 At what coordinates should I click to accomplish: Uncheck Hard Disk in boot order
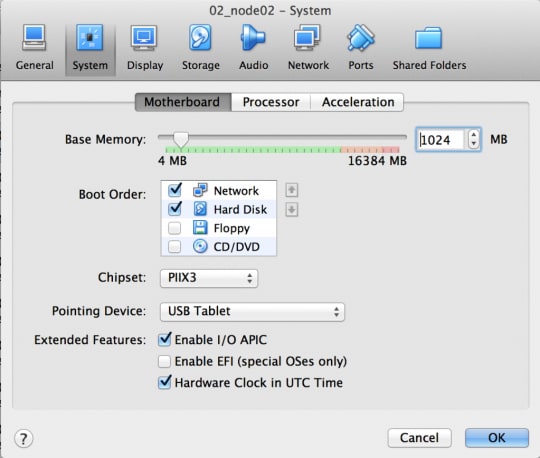click(x=175, y=209)
